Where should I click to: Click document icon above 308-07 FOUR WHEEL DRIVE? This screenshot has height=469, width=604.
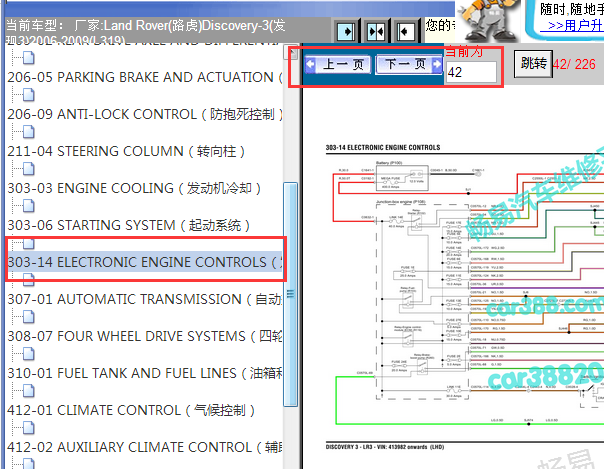point(29,317)
